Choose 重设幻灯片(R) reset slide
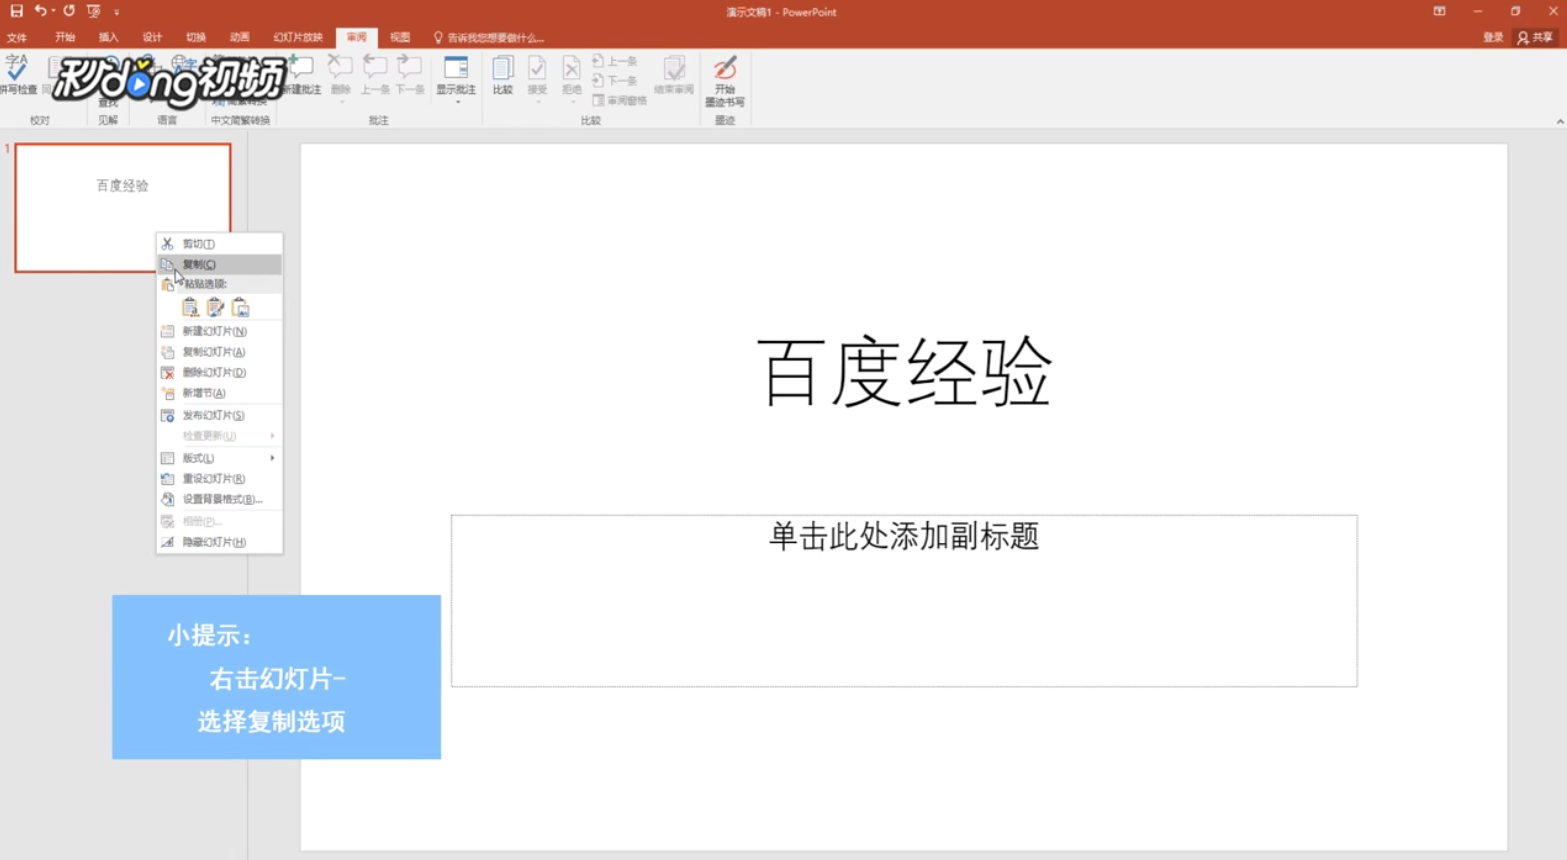 tap(219, 479)
